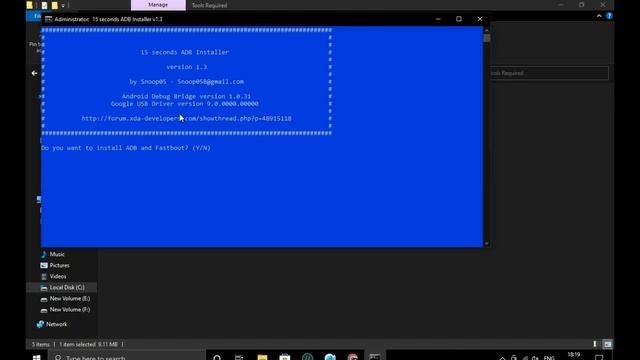
Task: Show hidden system tray icons
Action: click(502, 358)
